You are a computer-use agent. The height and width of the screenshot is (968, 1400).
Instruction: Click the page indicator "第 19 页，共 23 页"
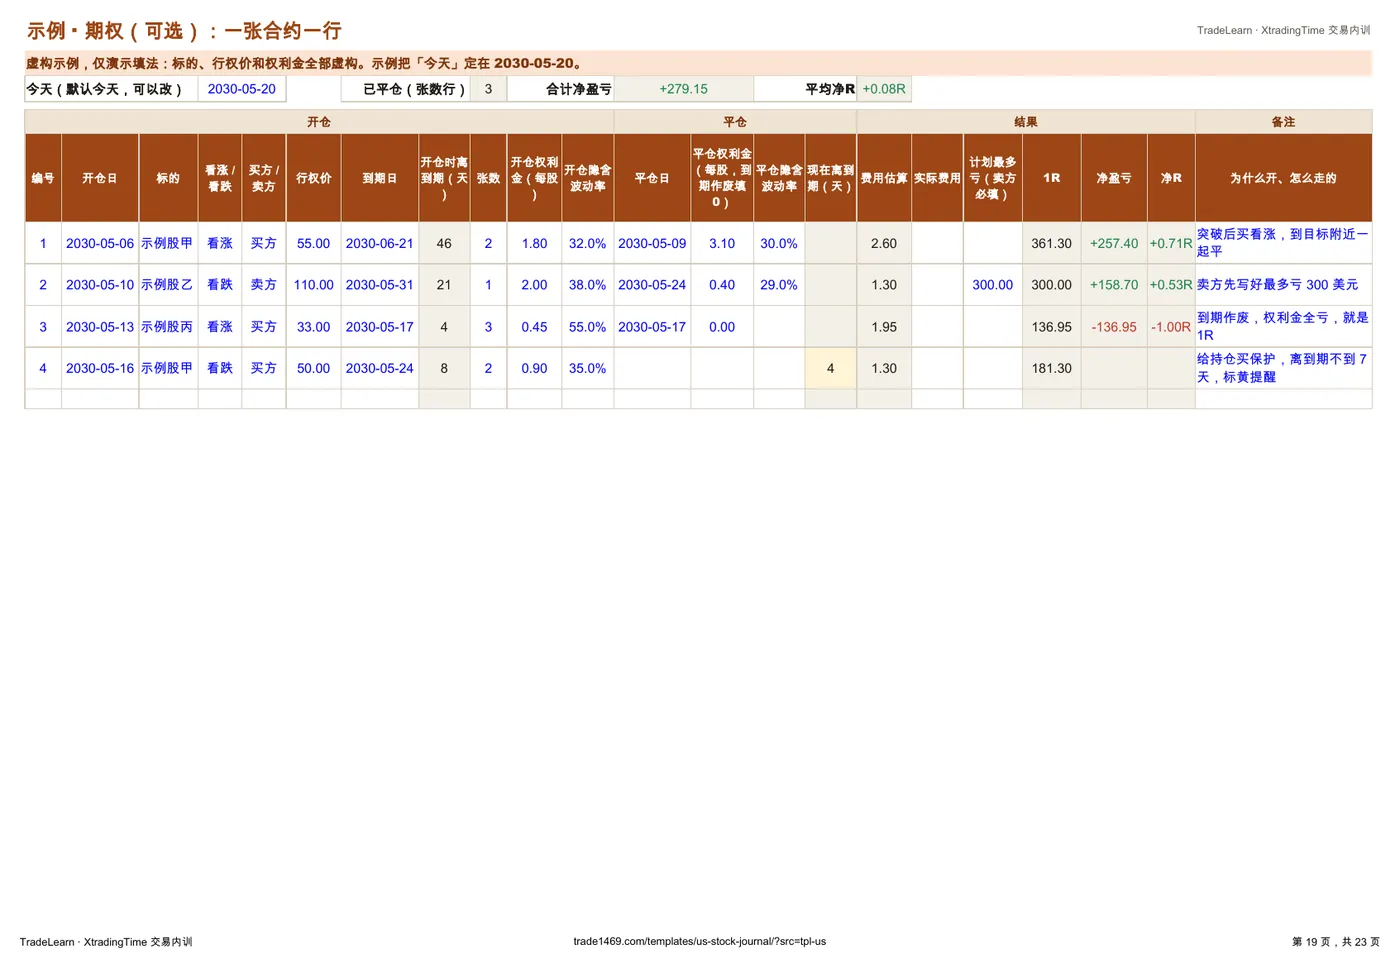coord(1335,941)
